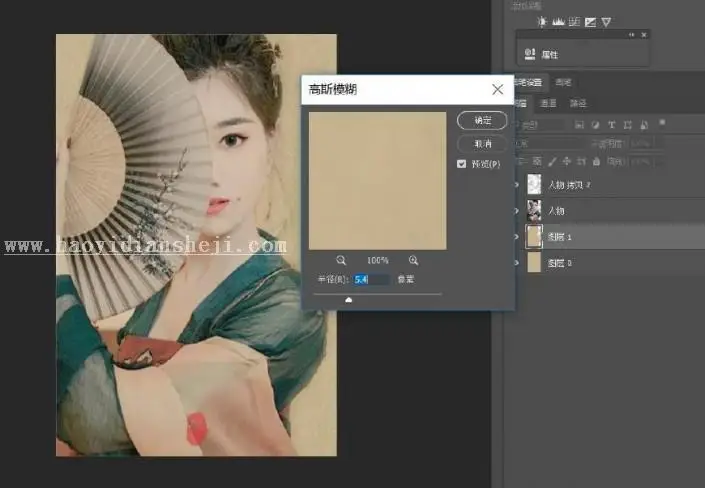Switch to the 通道 tab
Image resolution: width=705 pixels, height=488 pixels.
click(x=548, y=103)
